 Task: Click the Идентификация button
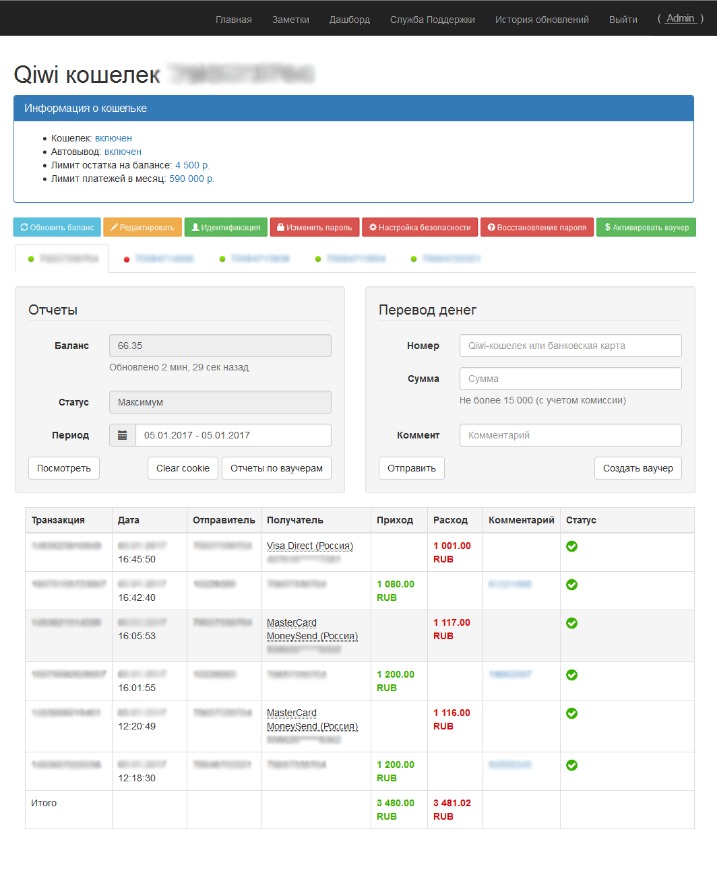tap(226, 227)
